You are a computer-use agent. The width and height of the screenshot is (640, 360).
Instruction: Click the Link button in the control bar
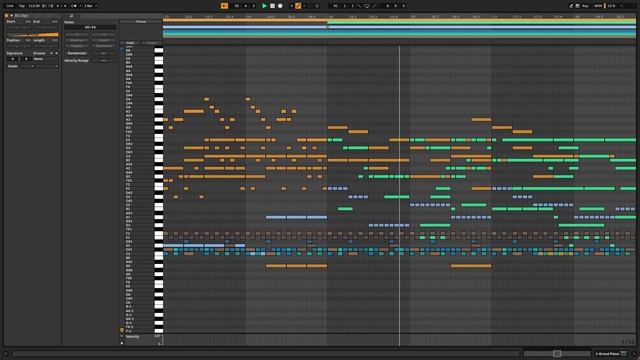coord(10,6)
